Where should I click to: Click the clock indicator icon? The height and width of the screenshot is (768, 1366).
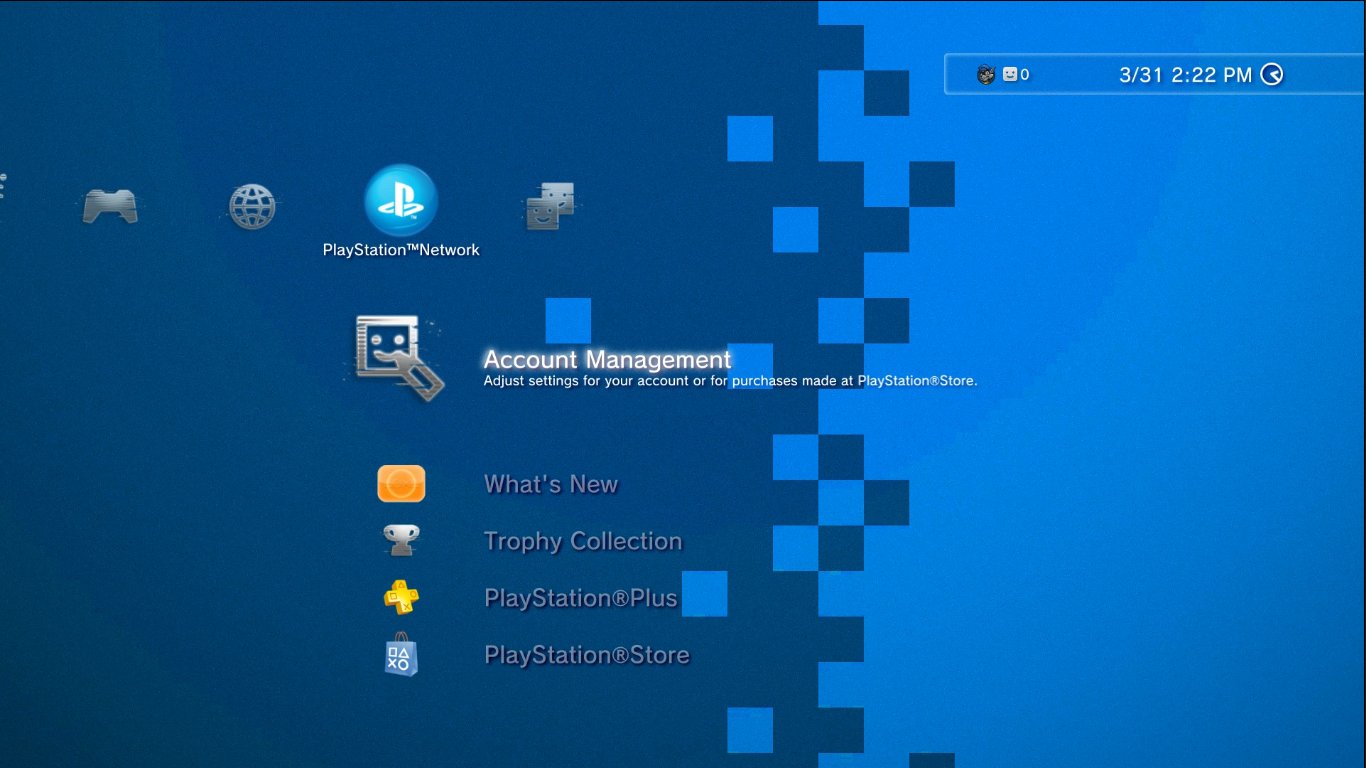(x=1272, y=74)
